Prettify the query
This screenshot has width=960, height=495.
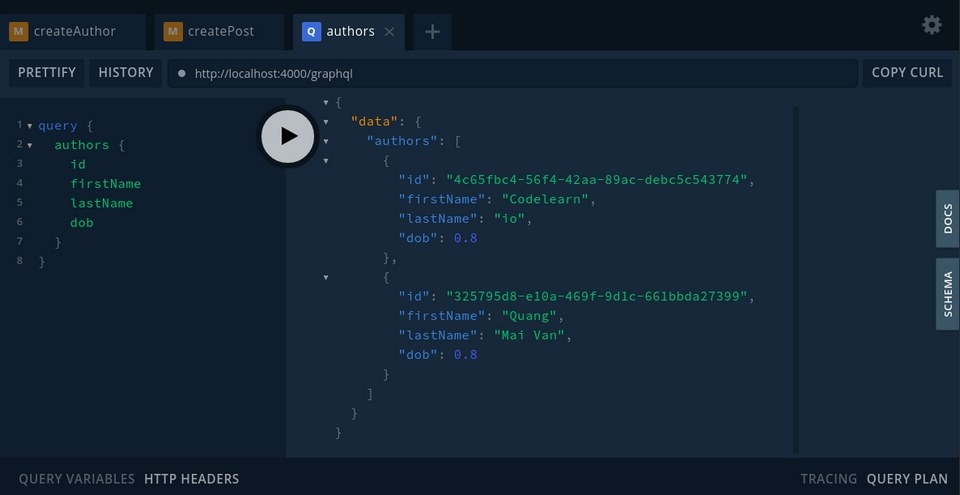pos(47,73)
